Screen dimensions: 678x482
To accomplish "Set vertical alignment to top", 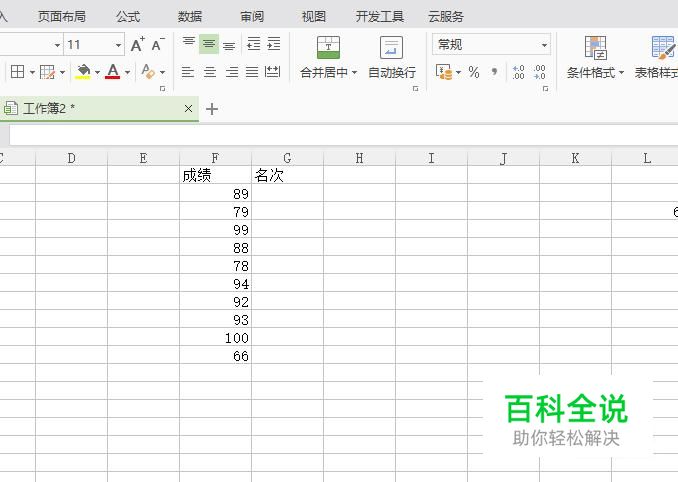I will click(x=189, y=43).
